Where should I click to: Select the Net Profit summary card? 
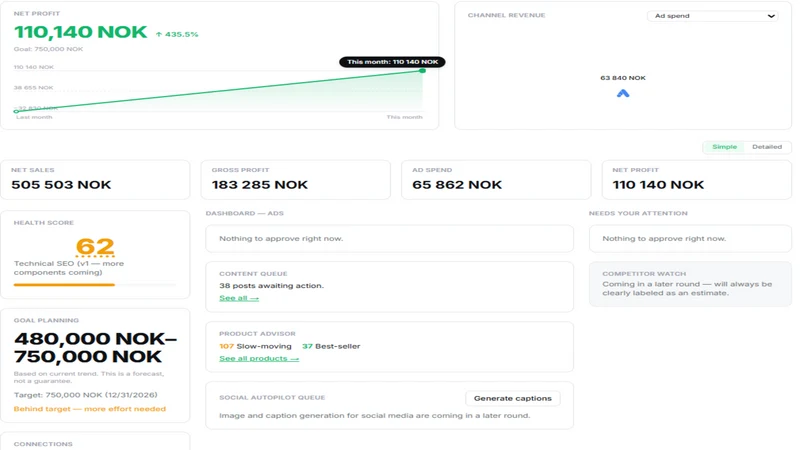(696, 180)
